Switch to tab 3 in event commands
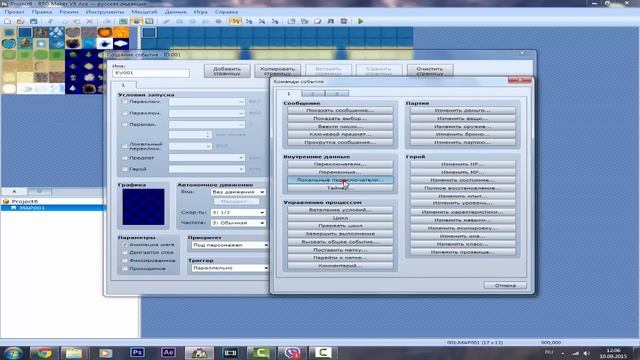 pyautogui.click(x=337, y=93)
